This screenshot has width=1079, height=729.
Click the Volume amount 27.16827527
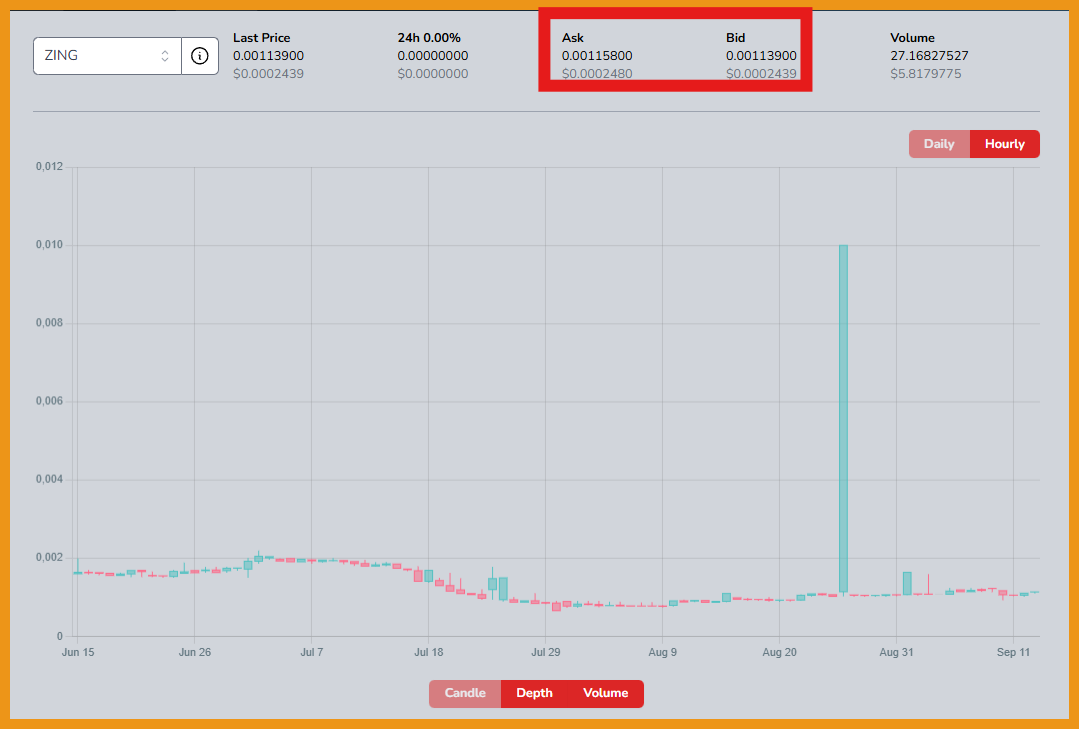929,56
